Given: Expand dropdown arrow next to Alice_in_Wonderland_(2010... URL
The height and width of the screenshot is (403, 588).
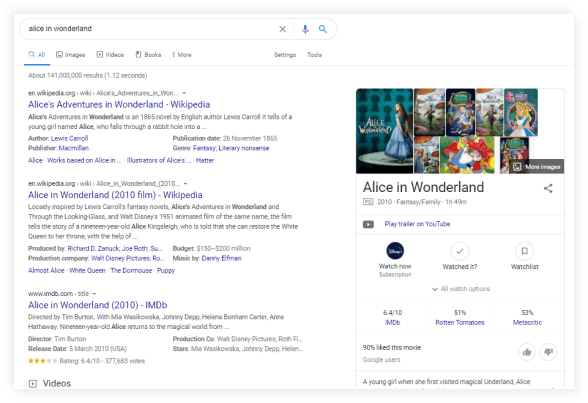Looking at the screenshot, I should [x=185, y=184].
